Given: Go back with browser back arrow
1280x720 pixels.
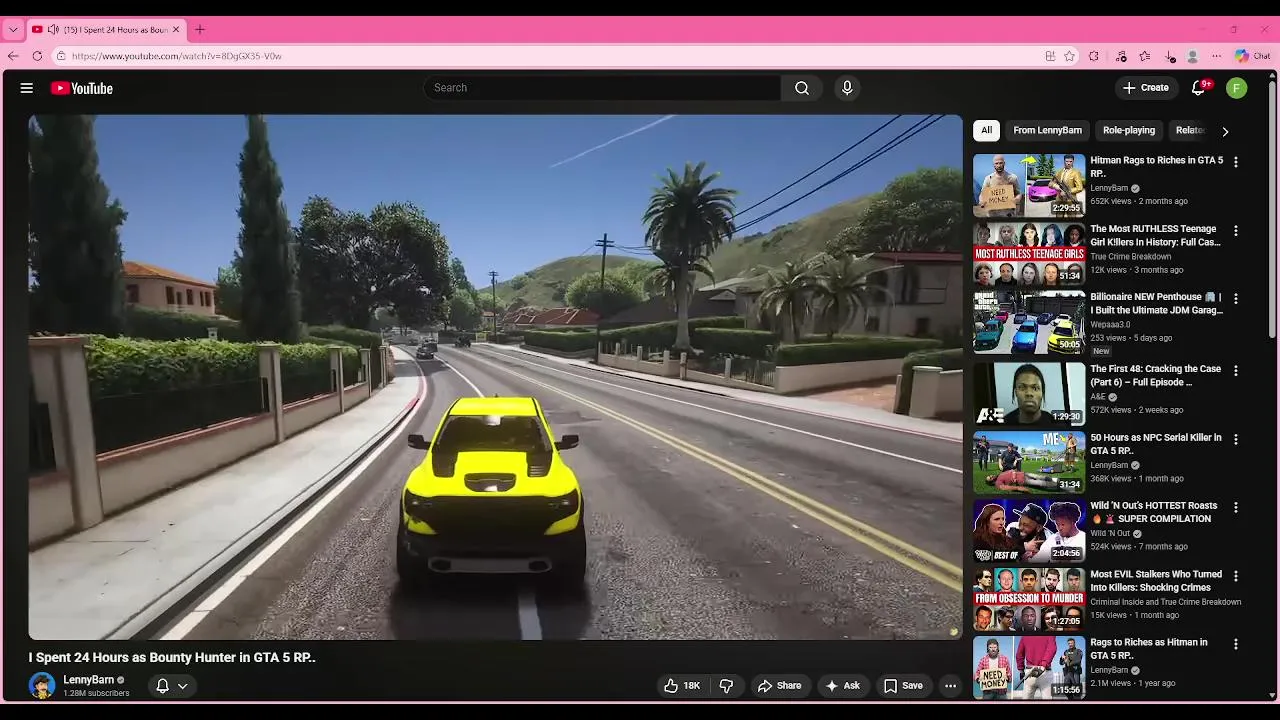Looking at the screenshot, I should tap(13, 56).
